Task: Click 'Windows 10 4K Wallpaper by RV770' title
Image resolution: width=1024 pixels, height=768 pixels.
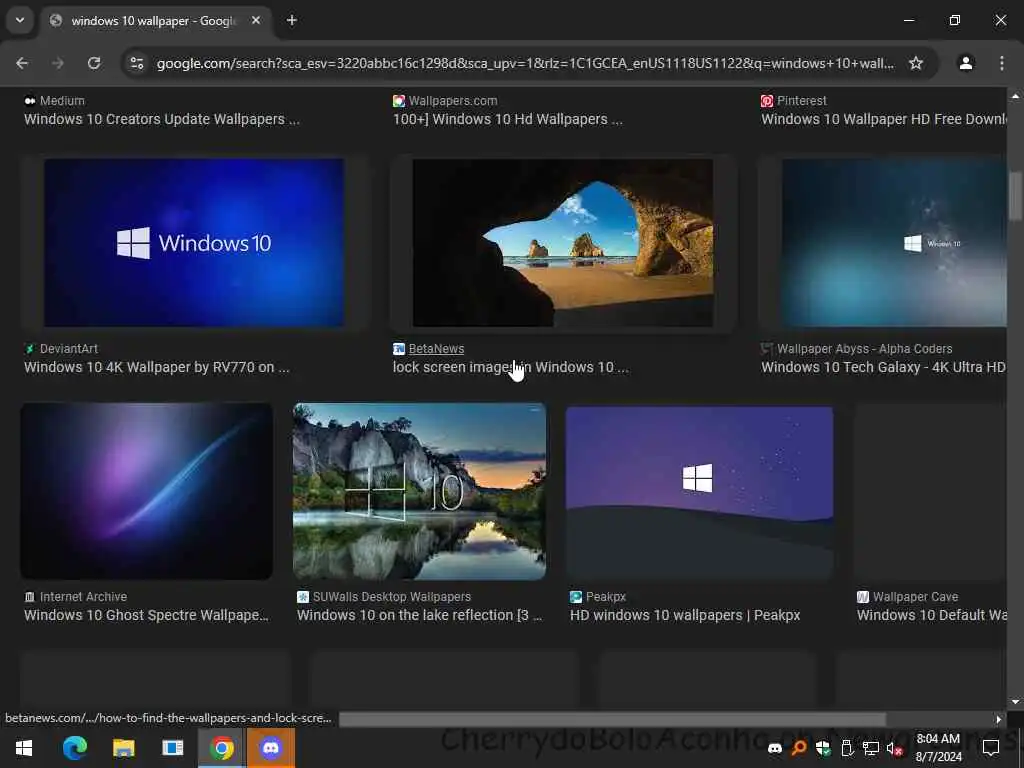Action: click(x=157, y=368)
